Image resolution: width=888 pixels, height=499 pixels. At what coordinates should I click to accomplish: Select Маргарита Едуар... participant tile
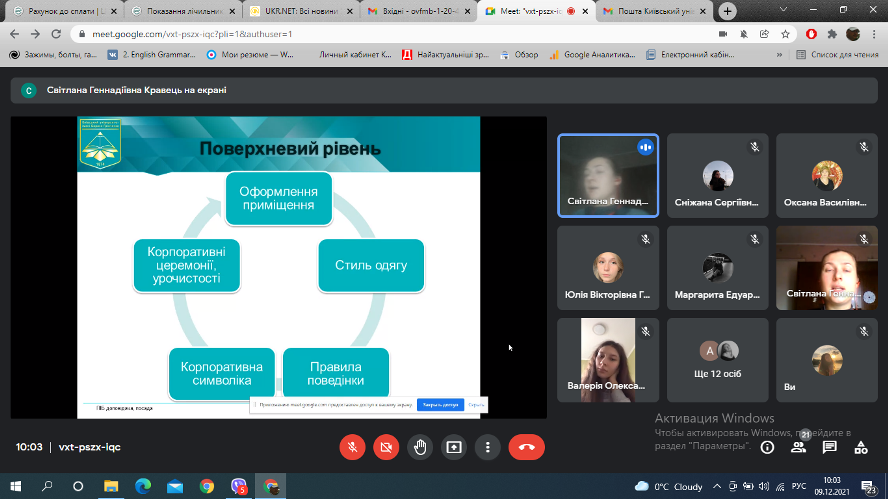(x=718, y=268)
